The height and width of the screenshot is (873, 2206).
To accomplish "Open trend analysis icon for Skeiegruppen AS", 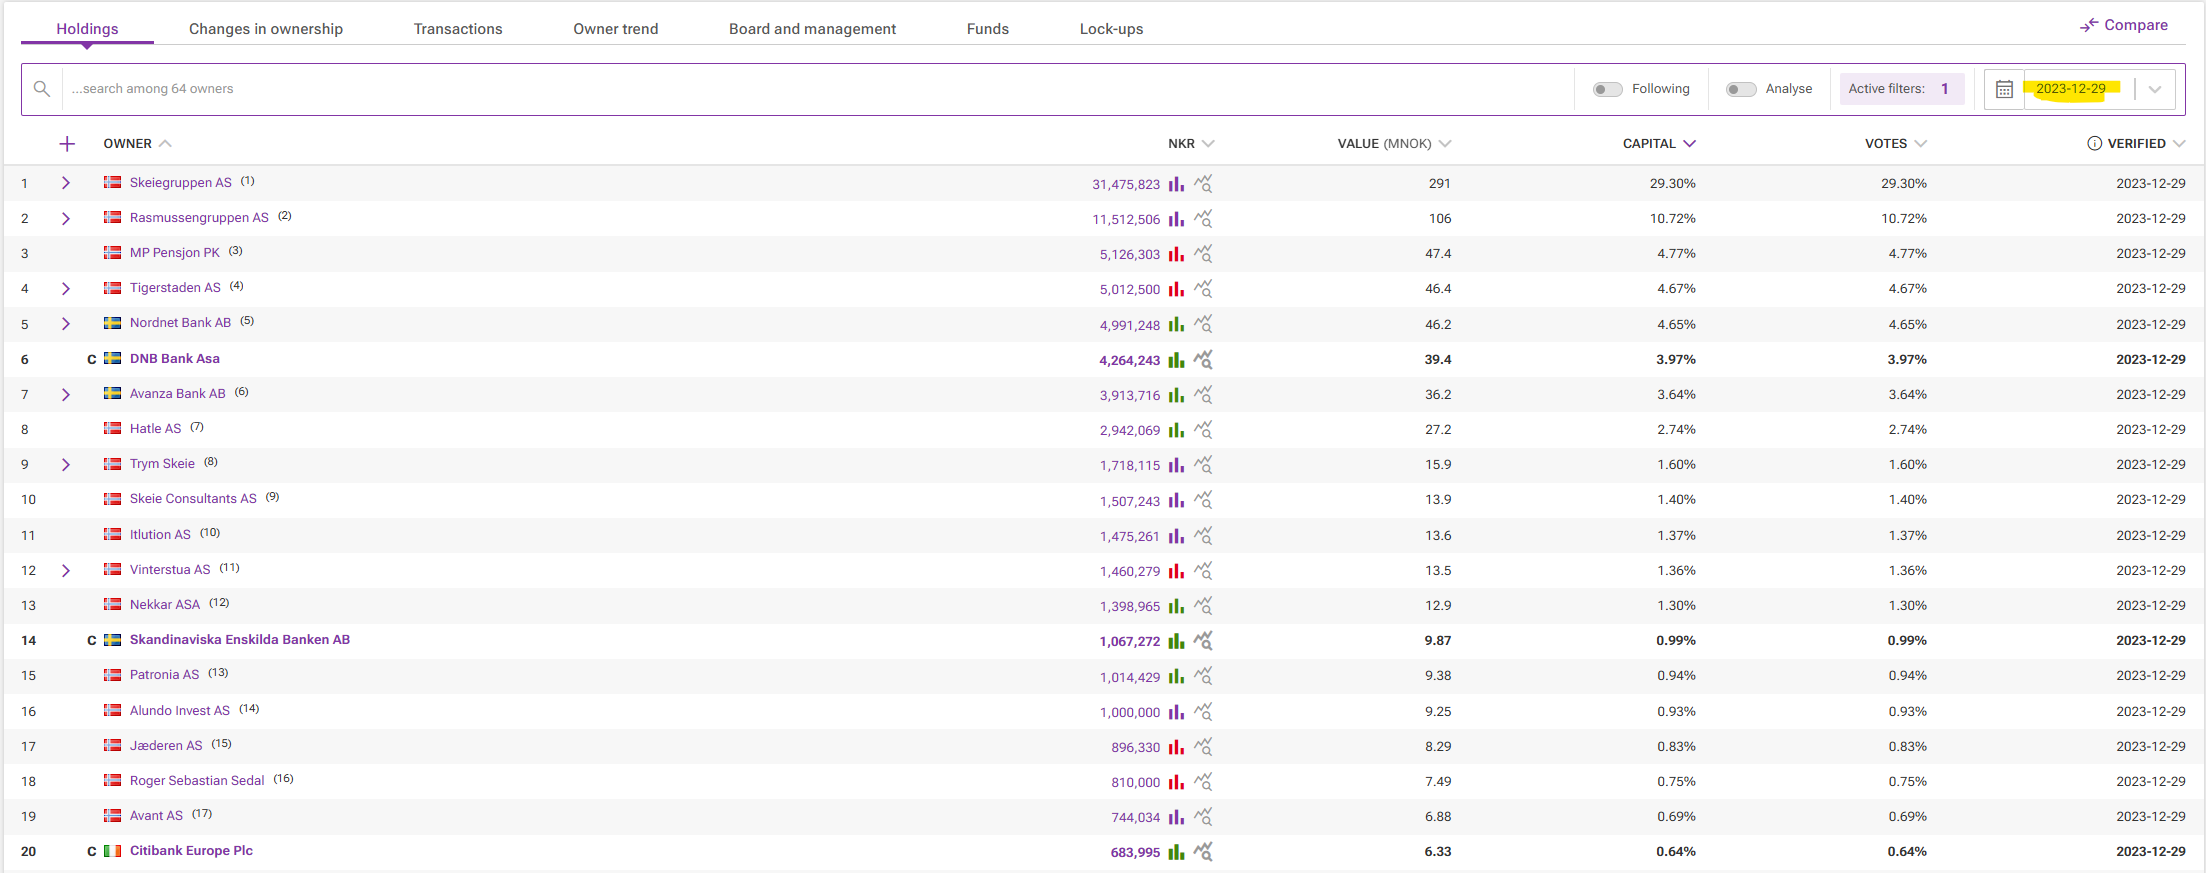I will [x=1203, y=184].
